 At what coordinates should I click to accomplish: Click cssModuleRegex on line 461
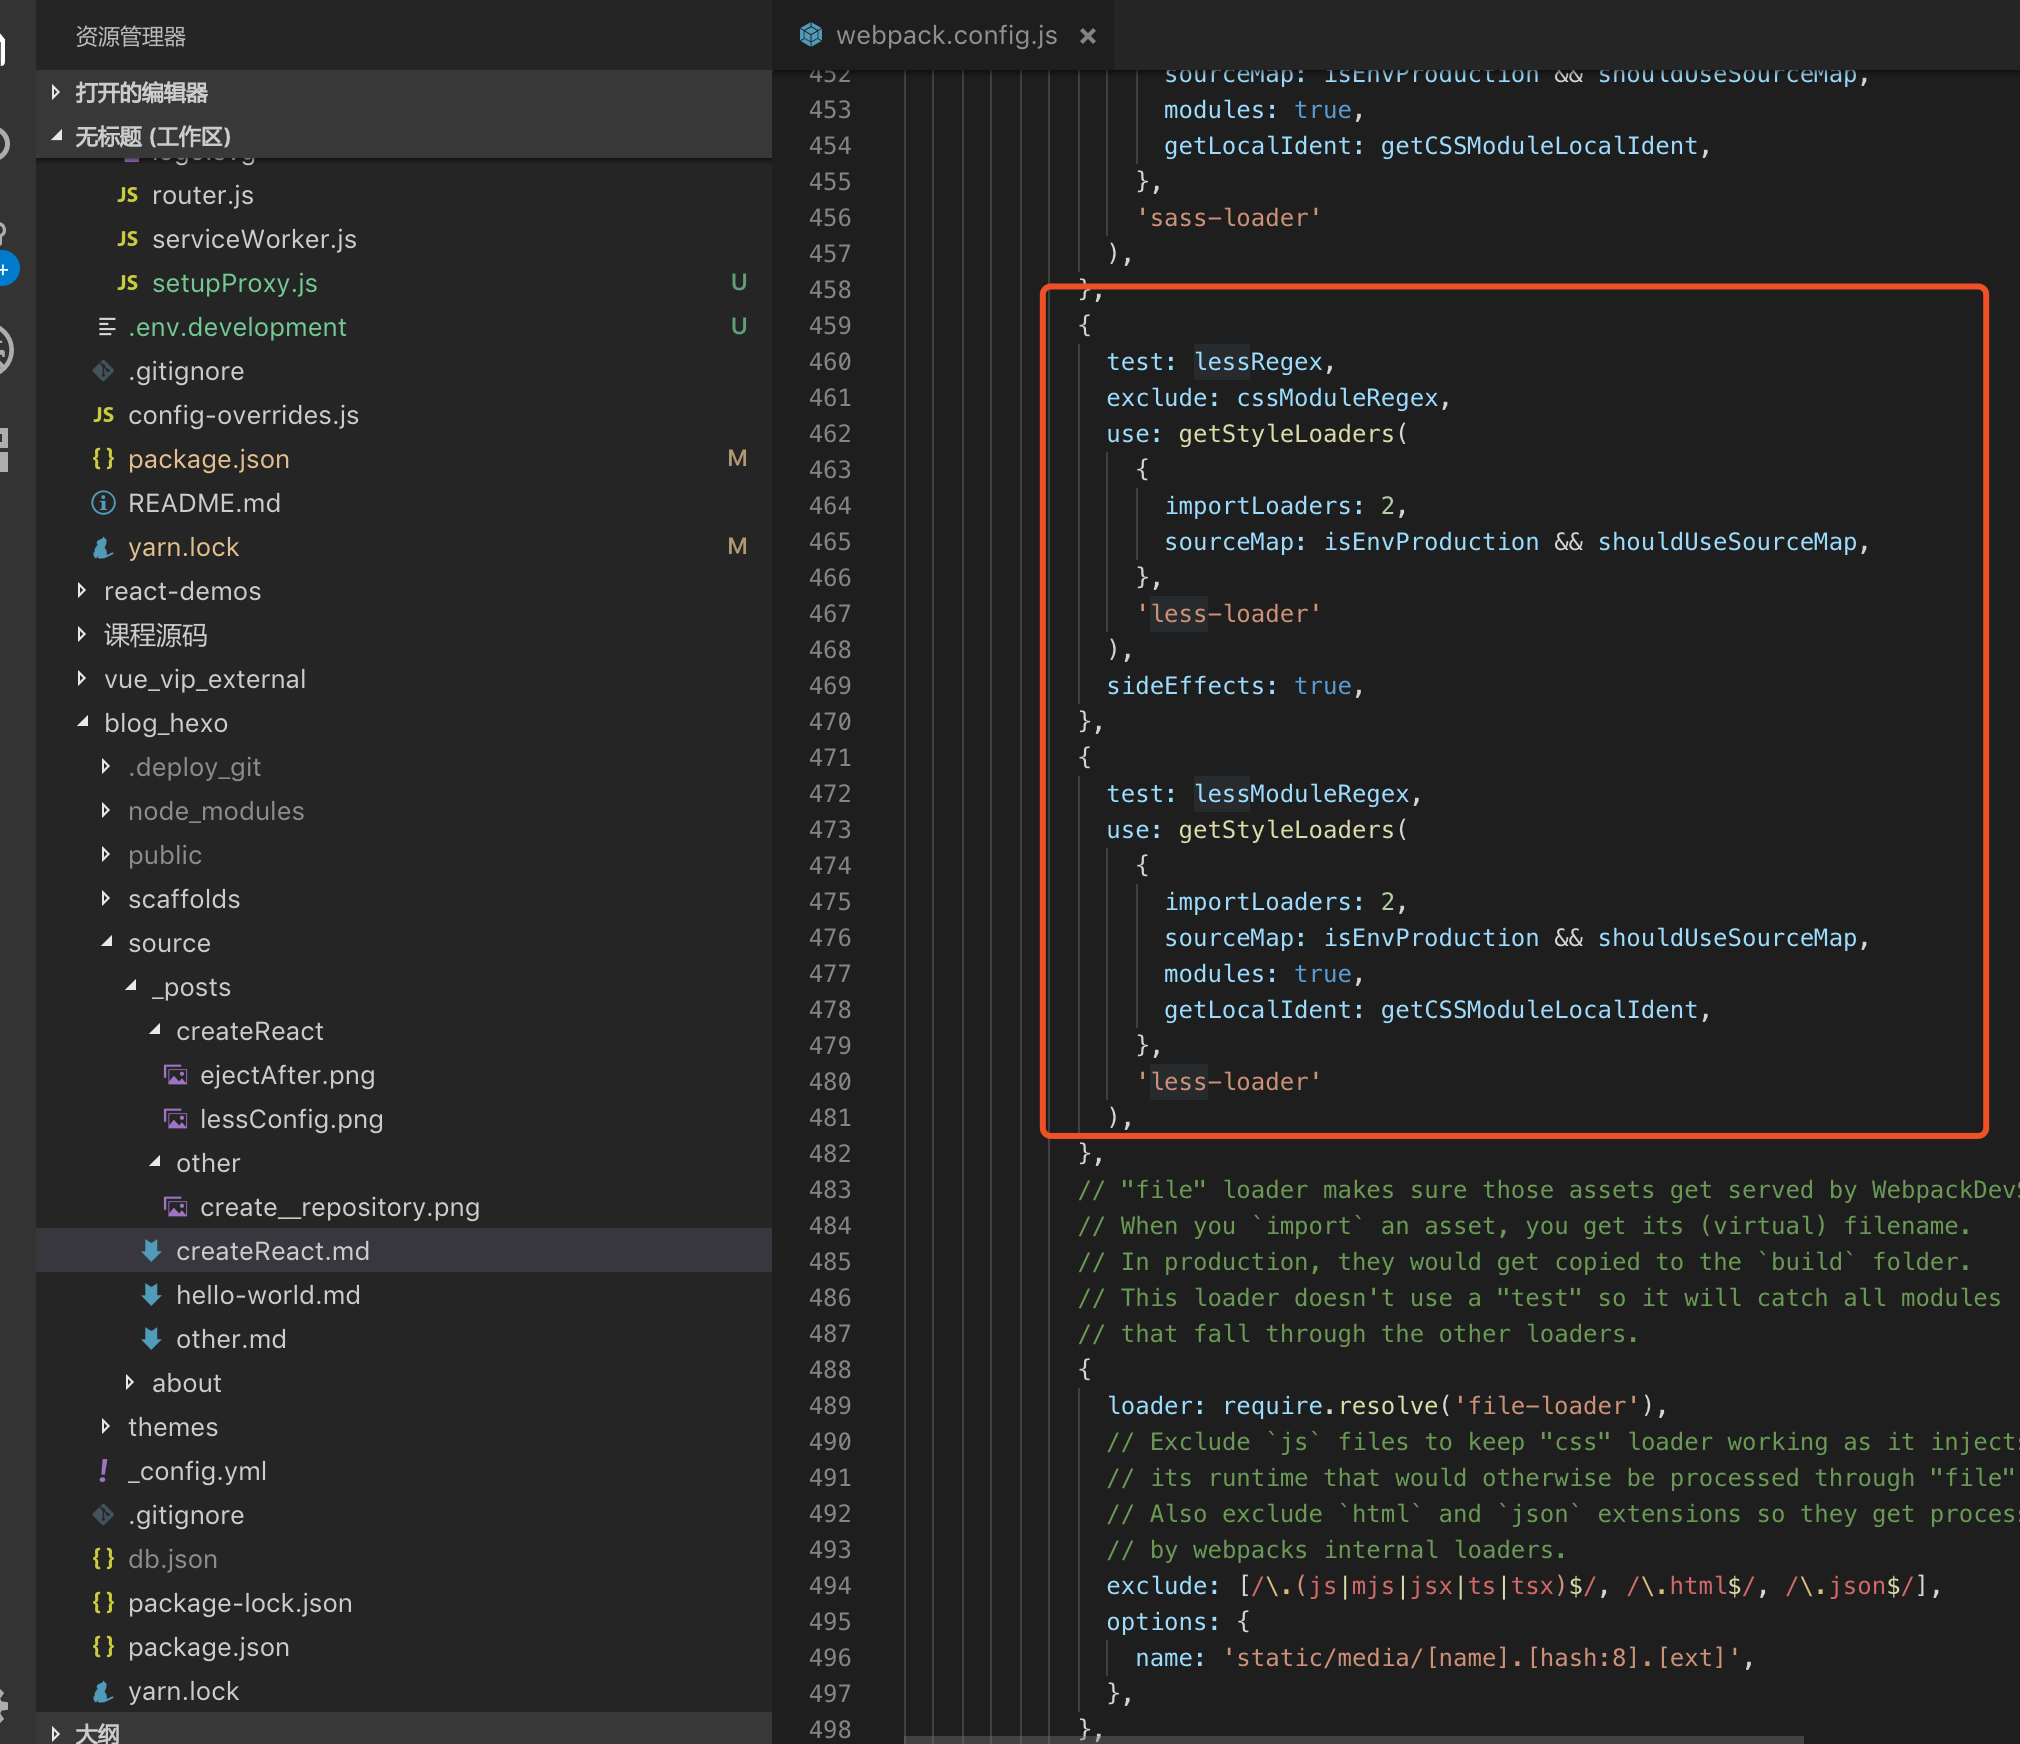[x=1337, y=398]
